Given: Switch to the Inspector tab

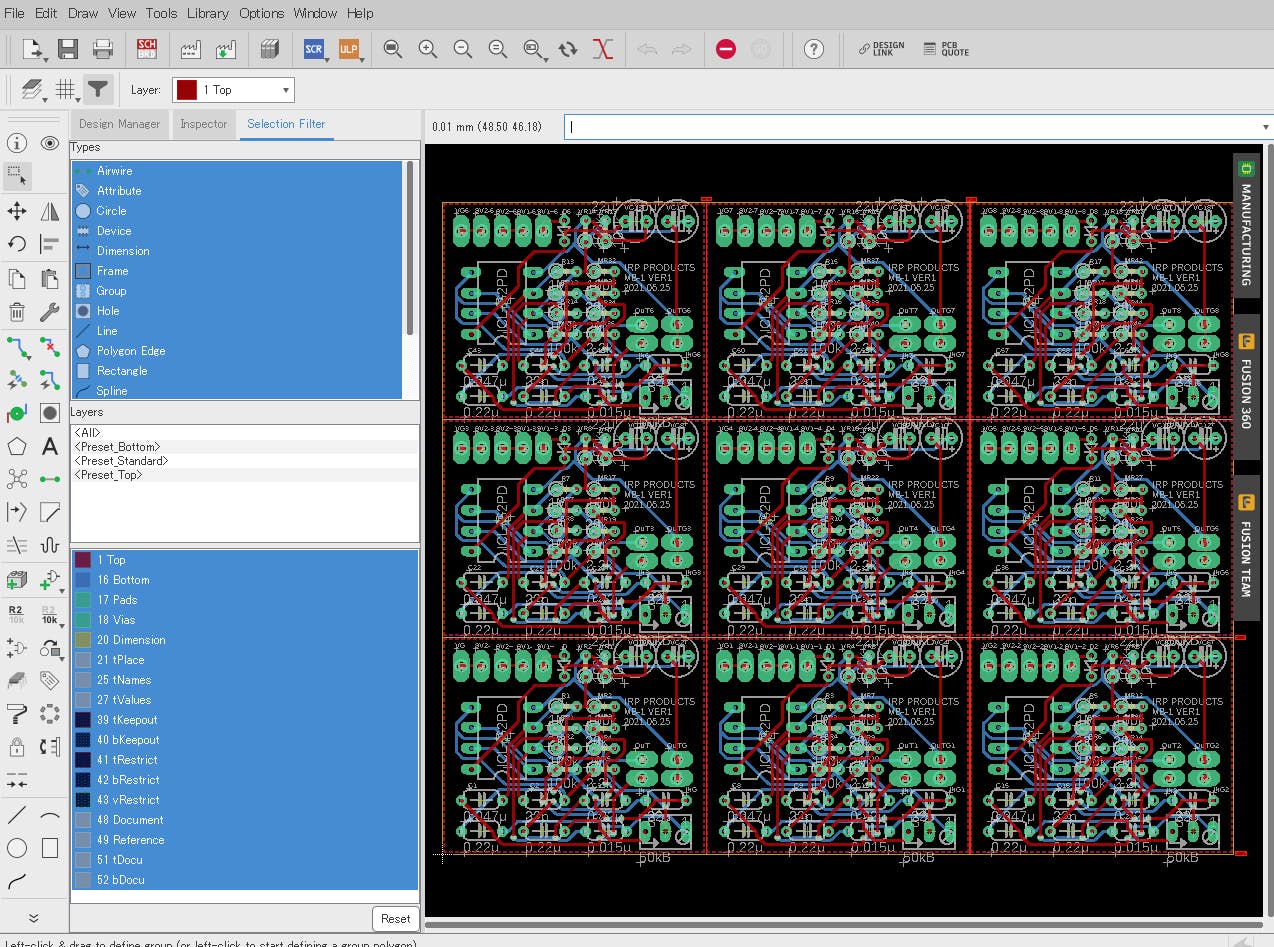Looking at the screenshot, I should [x=204, y=124].
